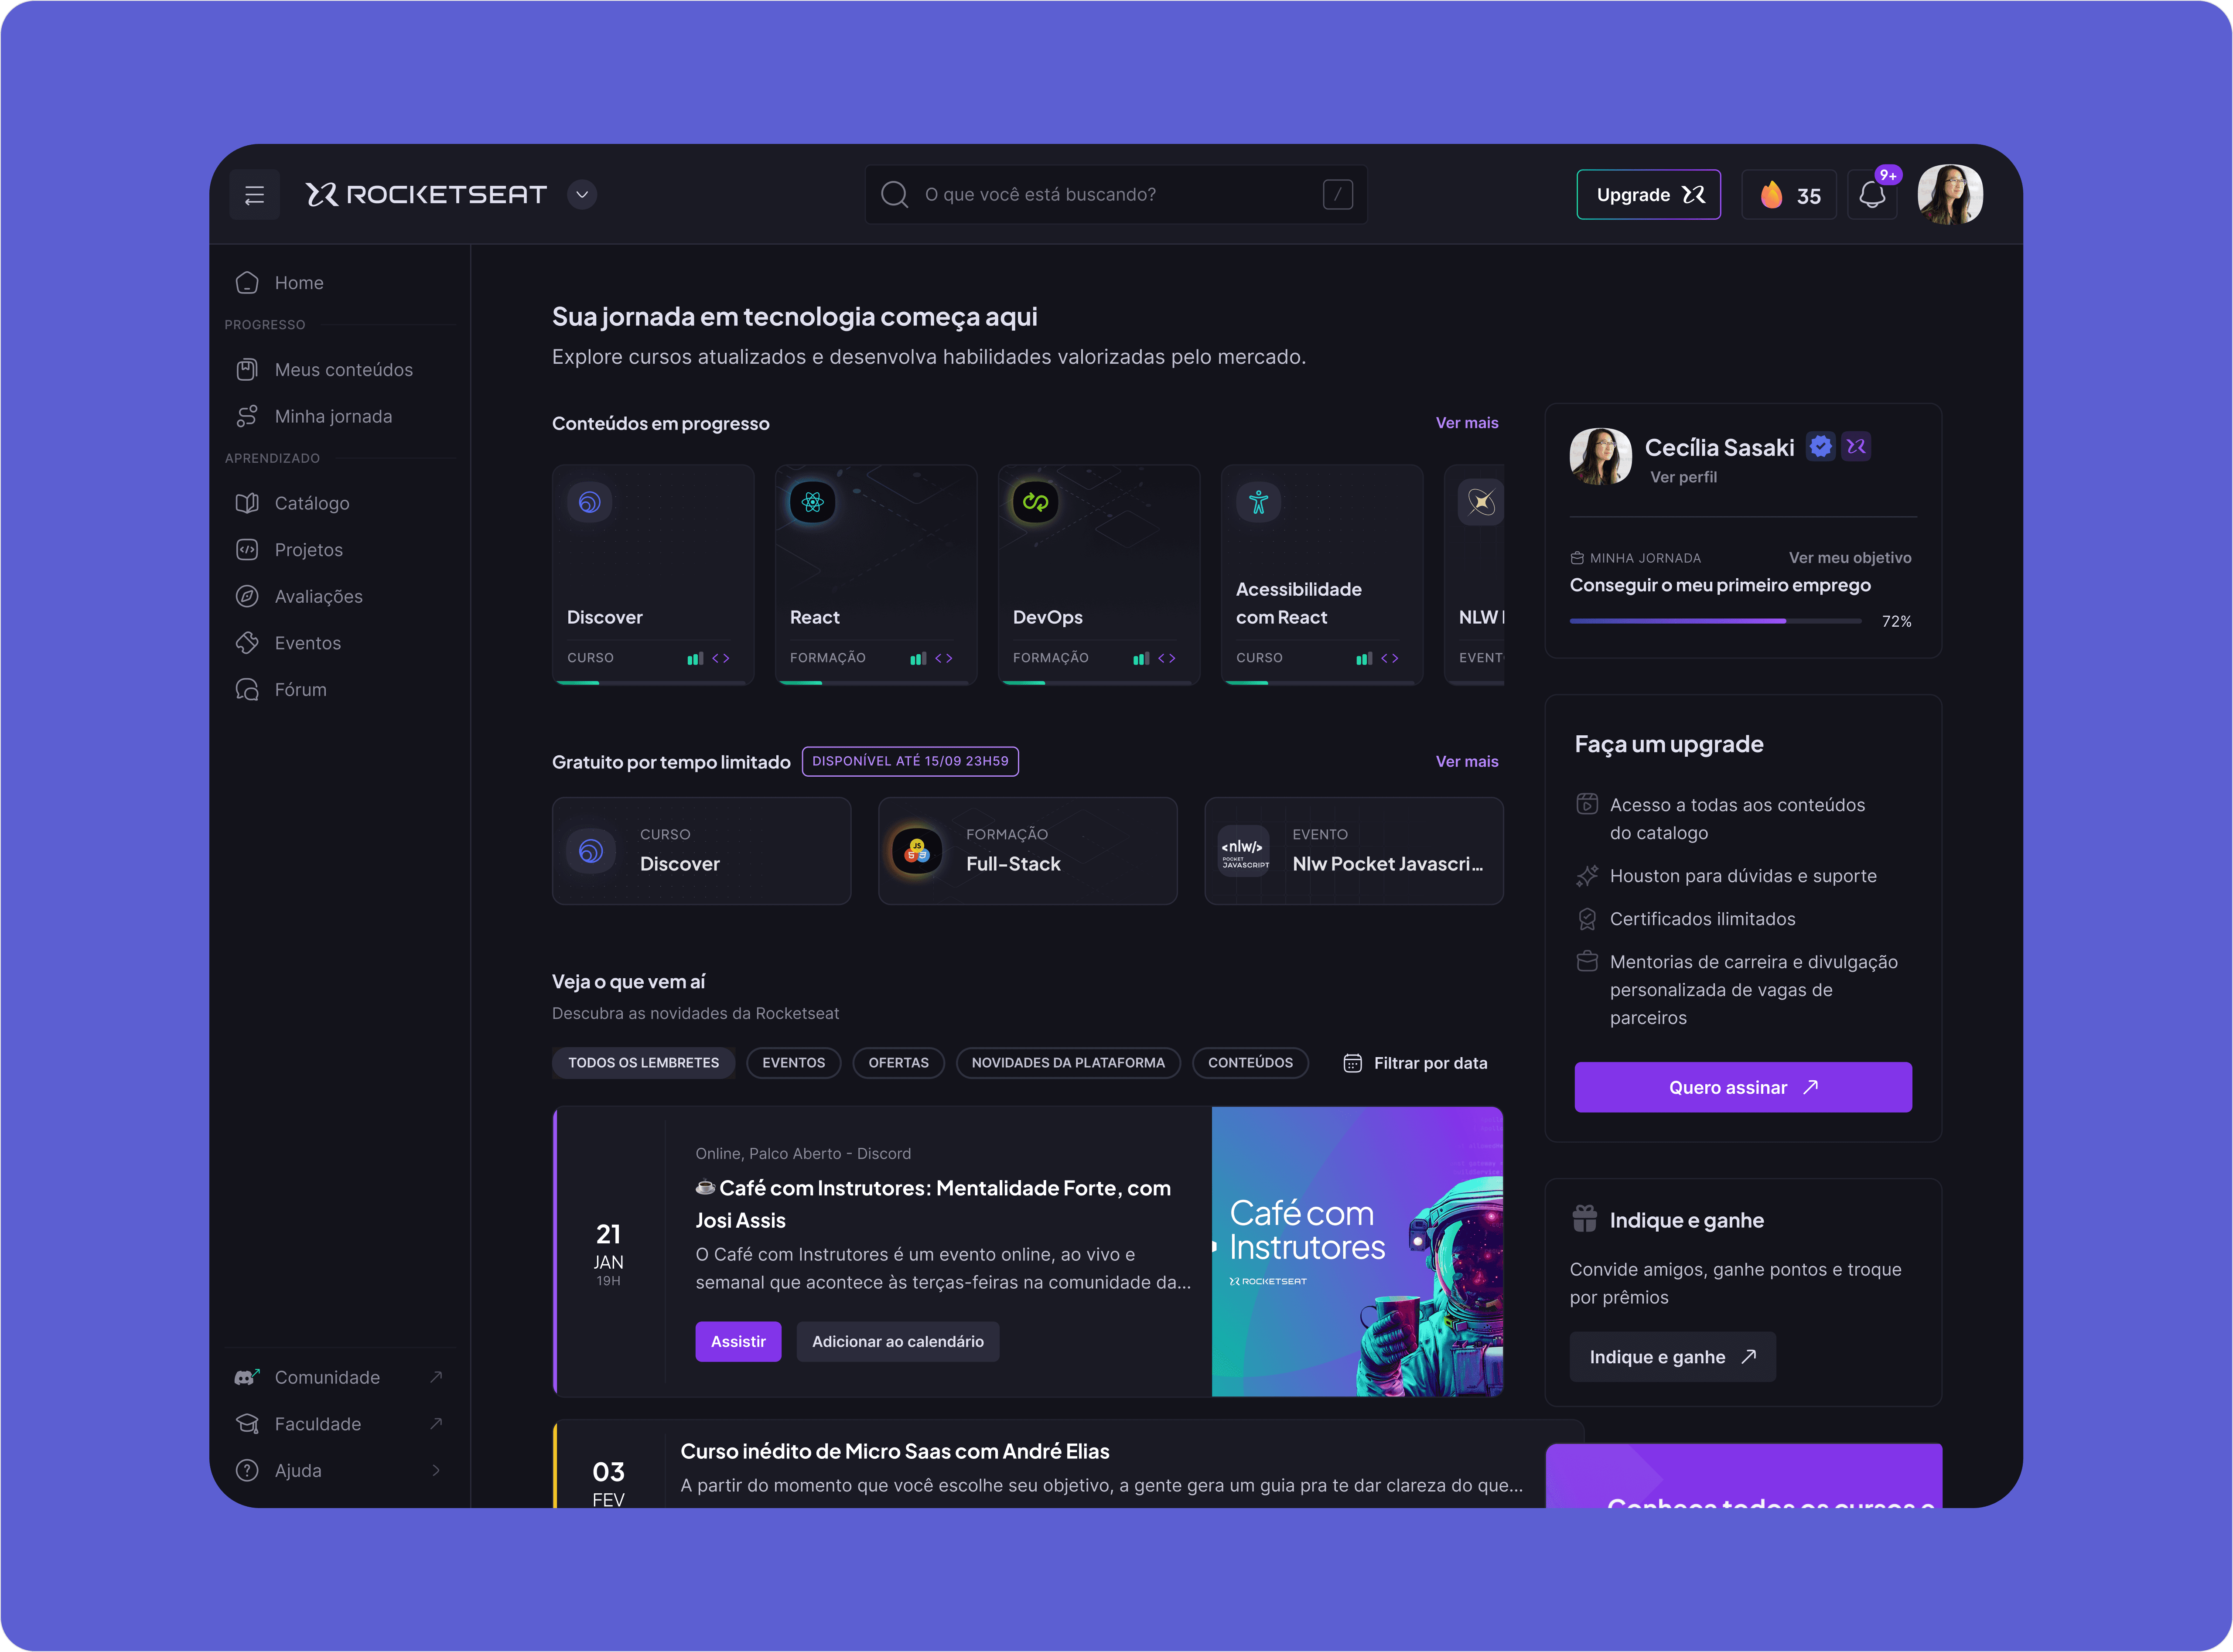The image size is (2233, 1652).
Task: Select the Acessibilidade com React icon
Action: click(x=1258, y=502)
